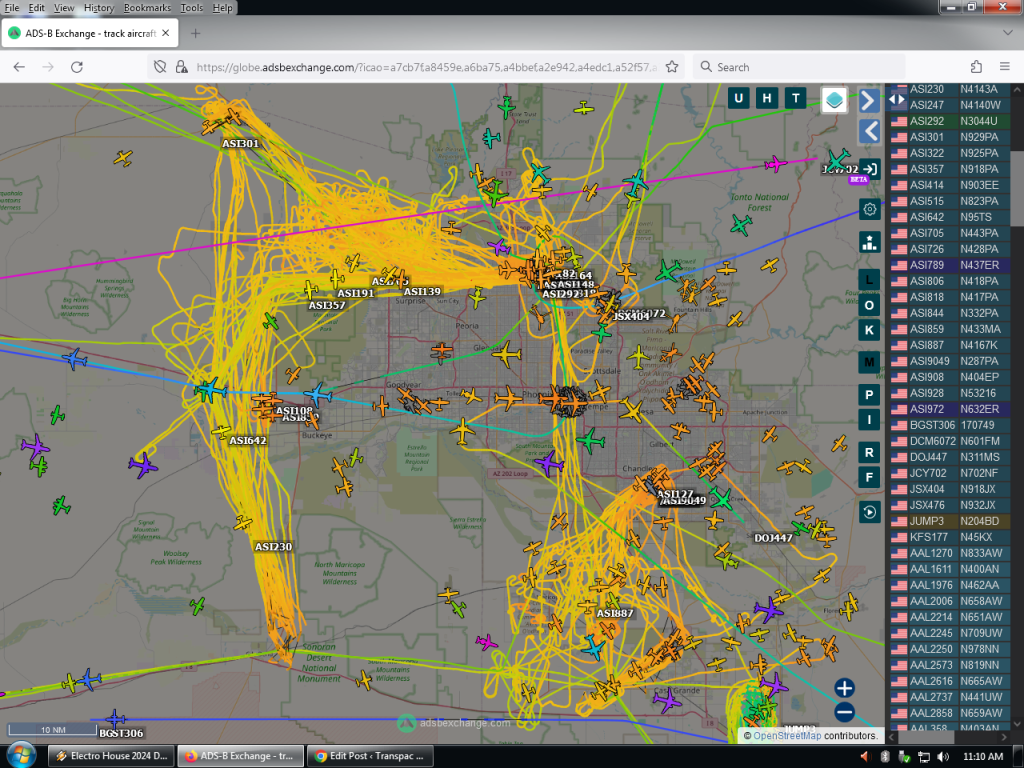This screenshot has width=1024, height=768.
Task: Select the ADS-B Exchange browser tab
Action: (x=90, y=33)
